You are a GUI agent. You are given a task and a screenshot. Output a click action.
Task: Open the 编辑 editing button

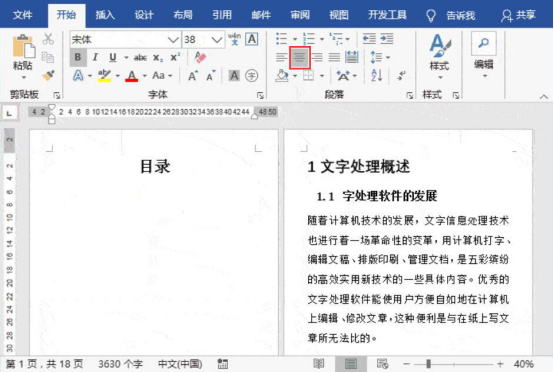[484, 55]
